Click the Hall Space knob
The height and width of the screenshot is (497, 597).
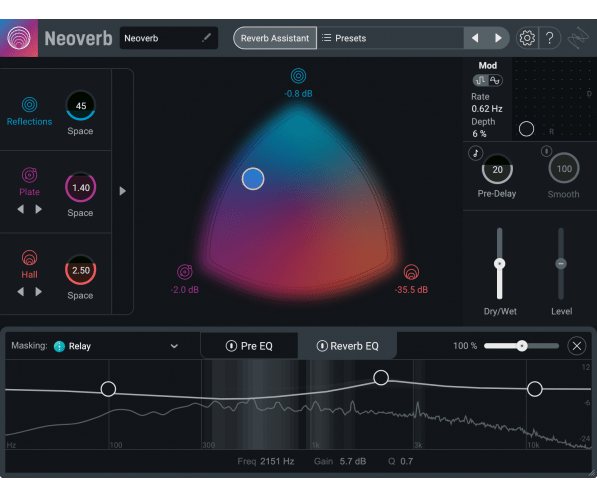click(x=81, y=270)
